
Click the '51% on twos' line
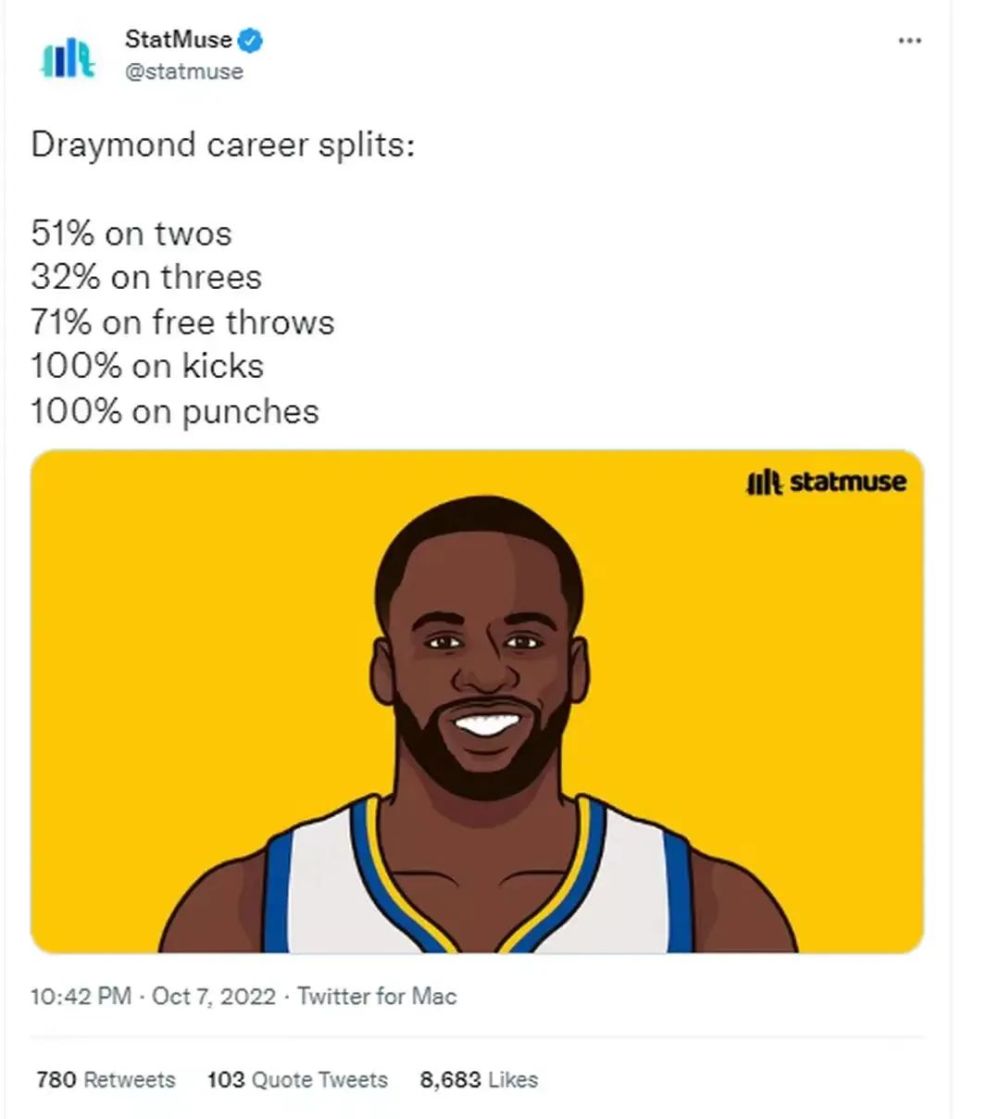click(x=131, y=233)
